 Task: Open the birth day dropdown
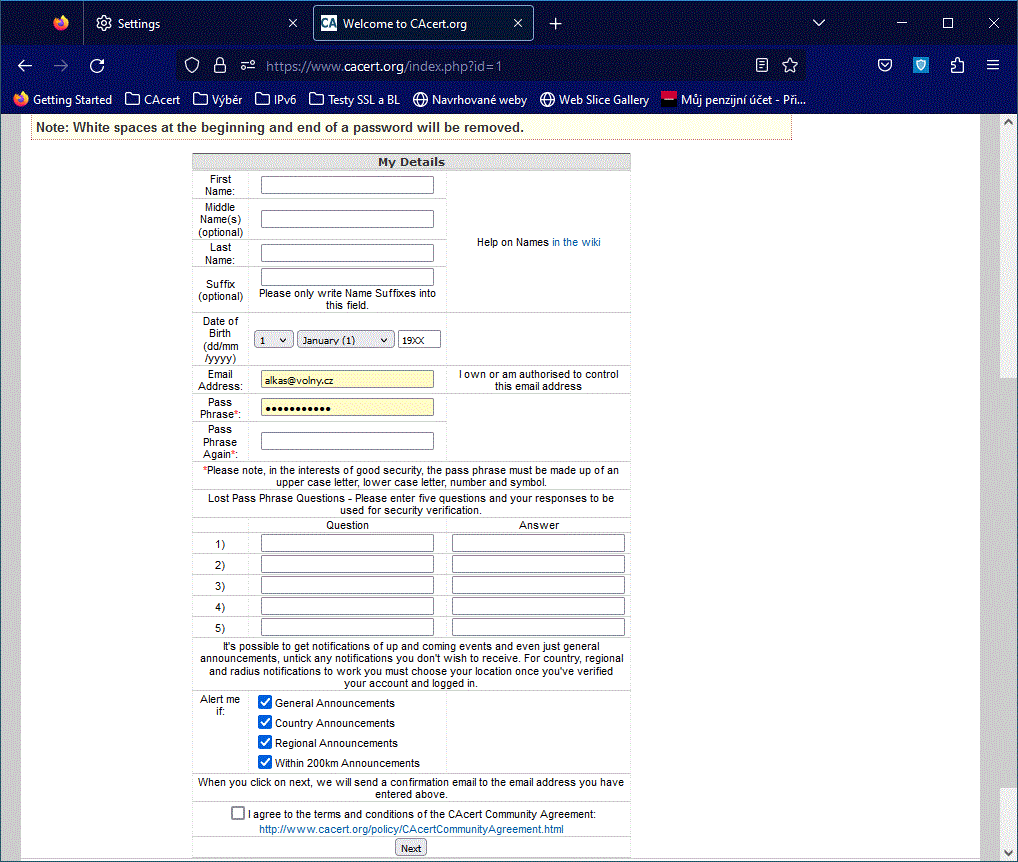(273, 340)
